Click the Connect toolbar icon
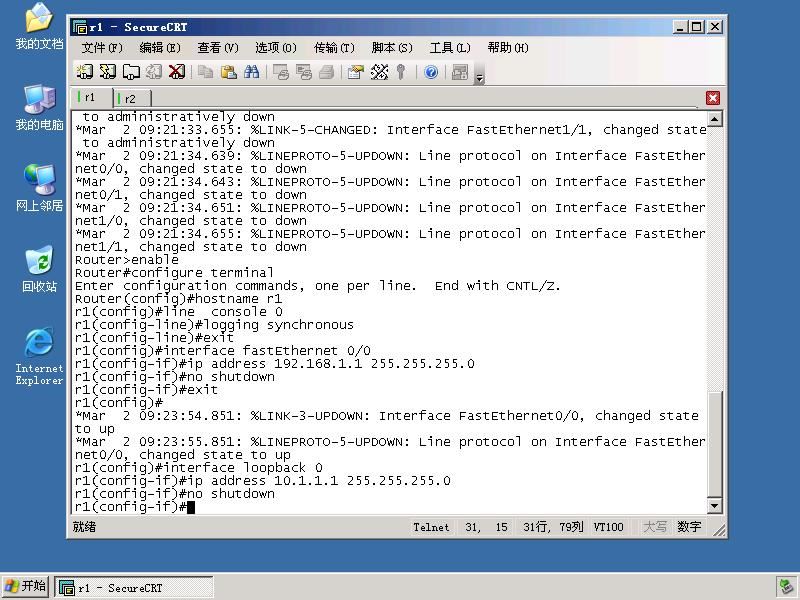This screenshot has height=600, width=800. [85, 72]
